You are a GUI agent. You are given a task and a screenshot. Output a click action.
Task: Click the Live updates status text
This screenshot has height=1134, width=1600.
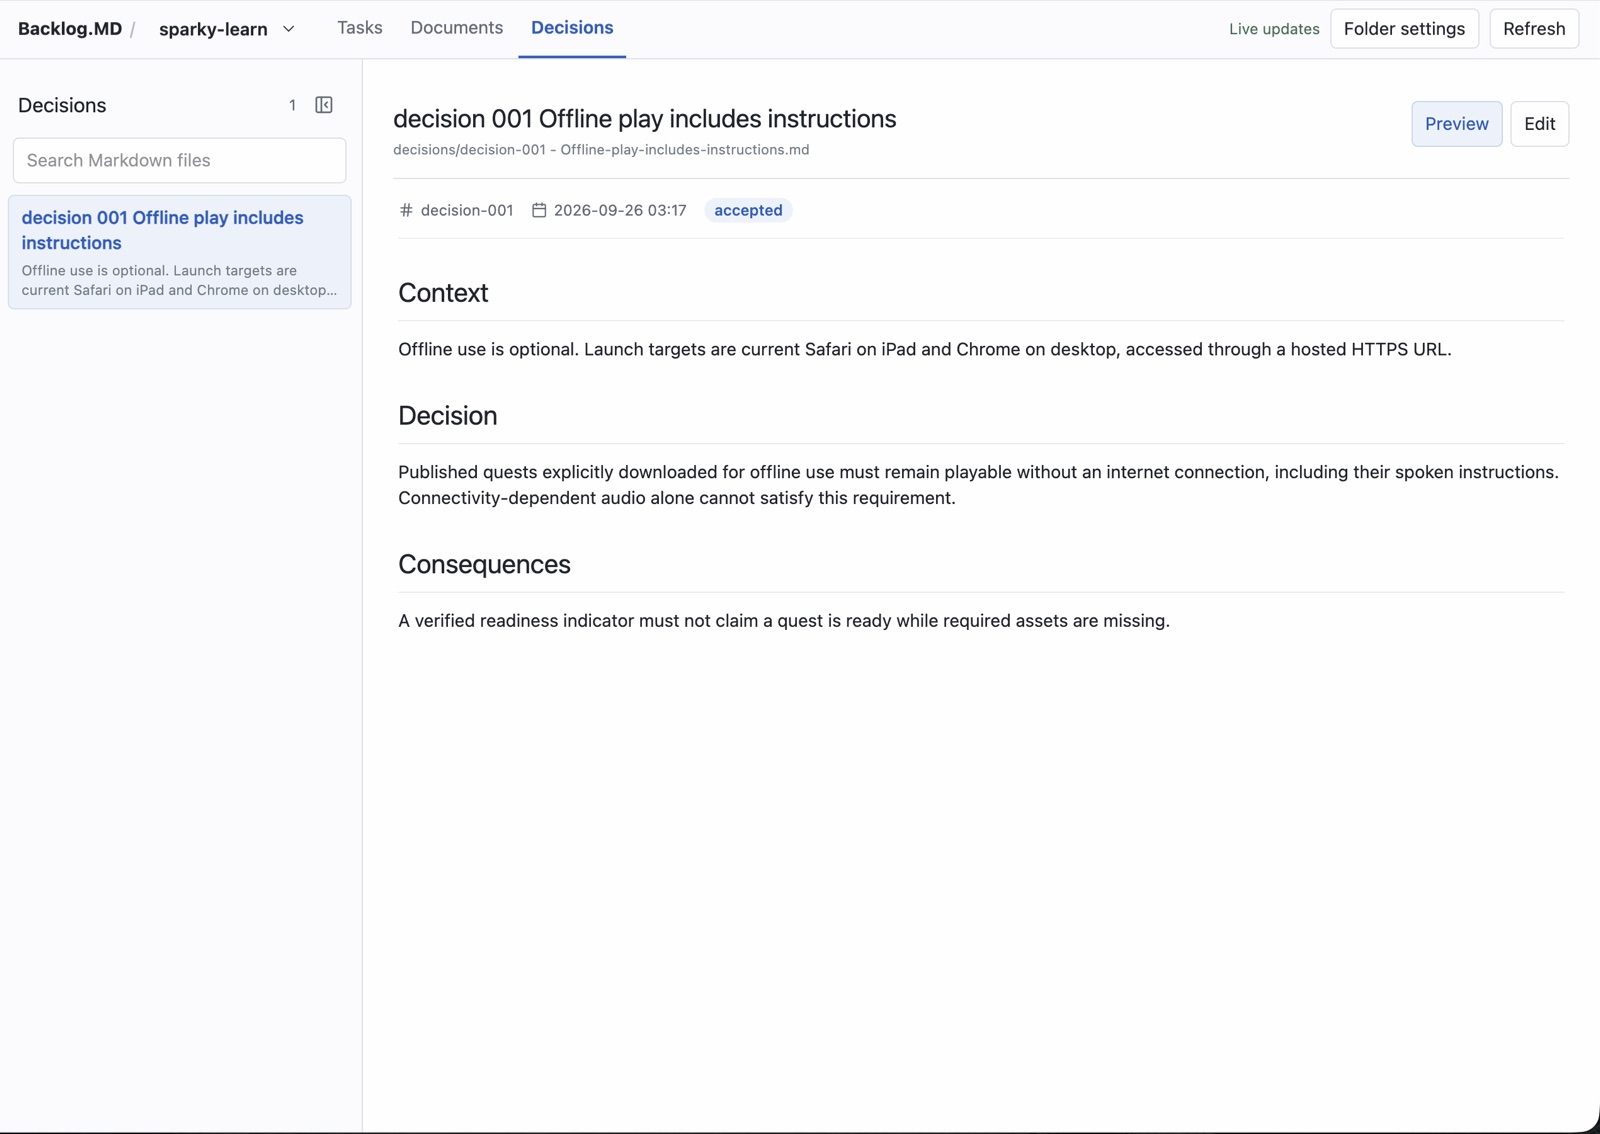coord(1274,29)
